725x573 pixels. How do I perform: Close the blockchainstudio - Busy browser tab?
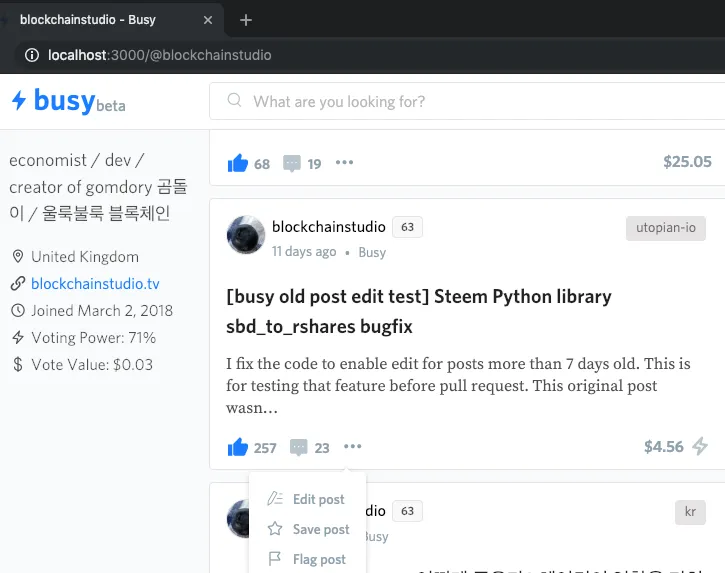click(x=208, y=20)
